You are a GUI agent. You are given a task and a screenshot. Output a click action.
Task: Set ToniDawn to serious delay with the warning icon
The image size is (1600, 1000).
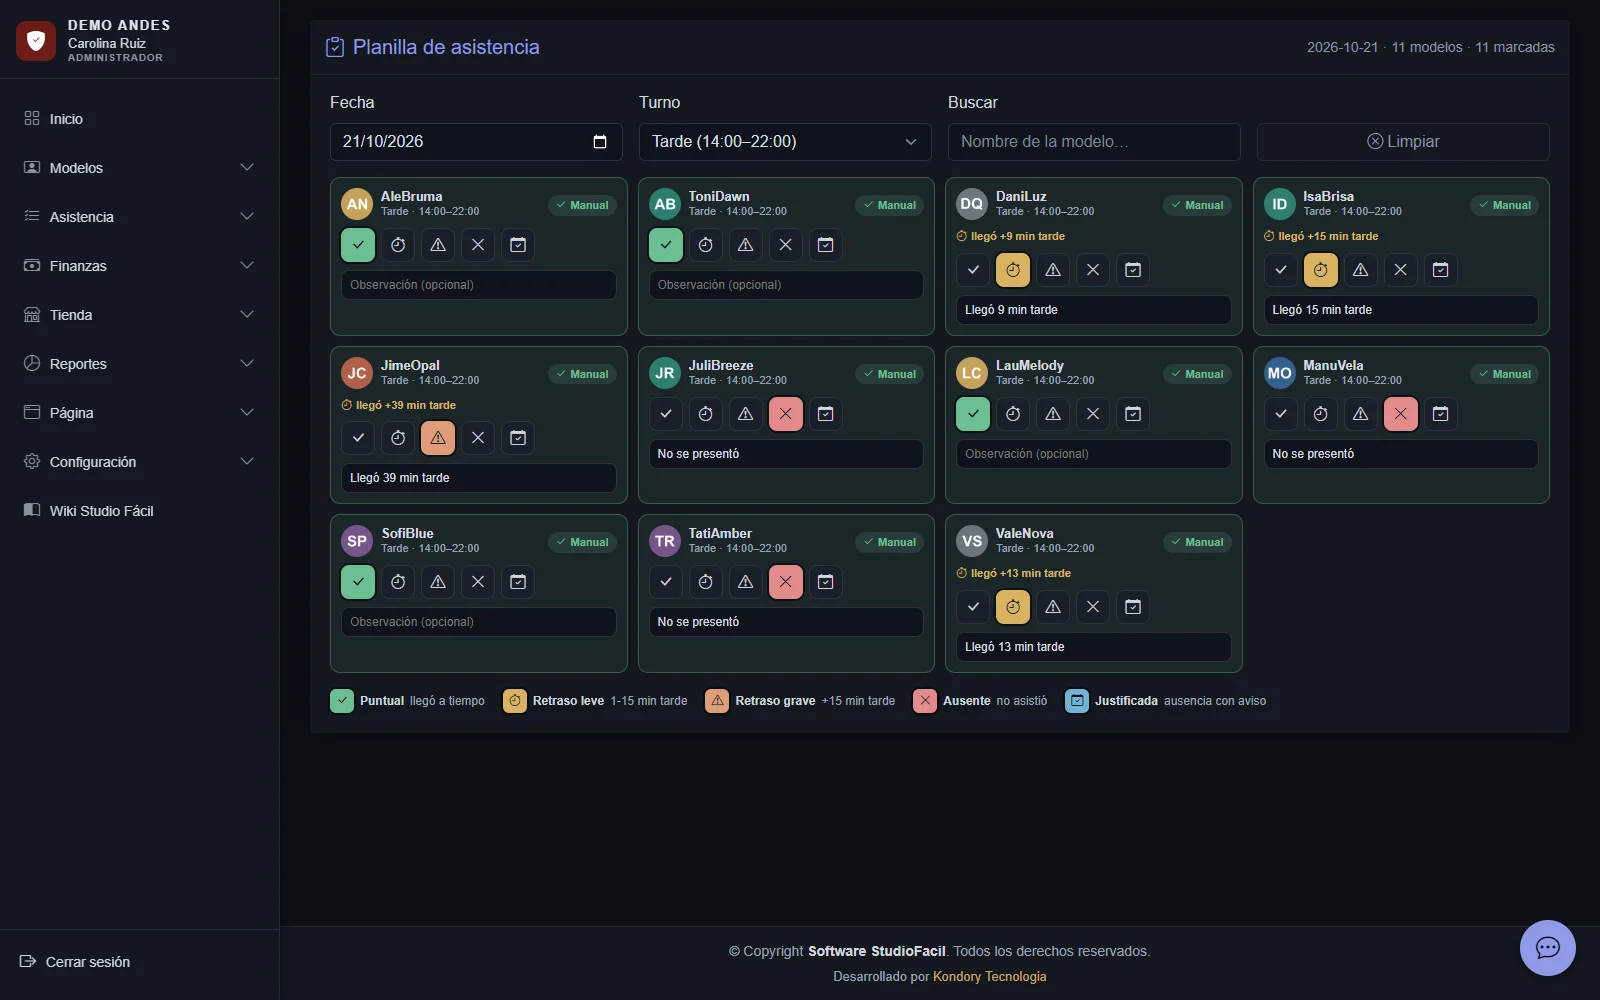point(746,245)
